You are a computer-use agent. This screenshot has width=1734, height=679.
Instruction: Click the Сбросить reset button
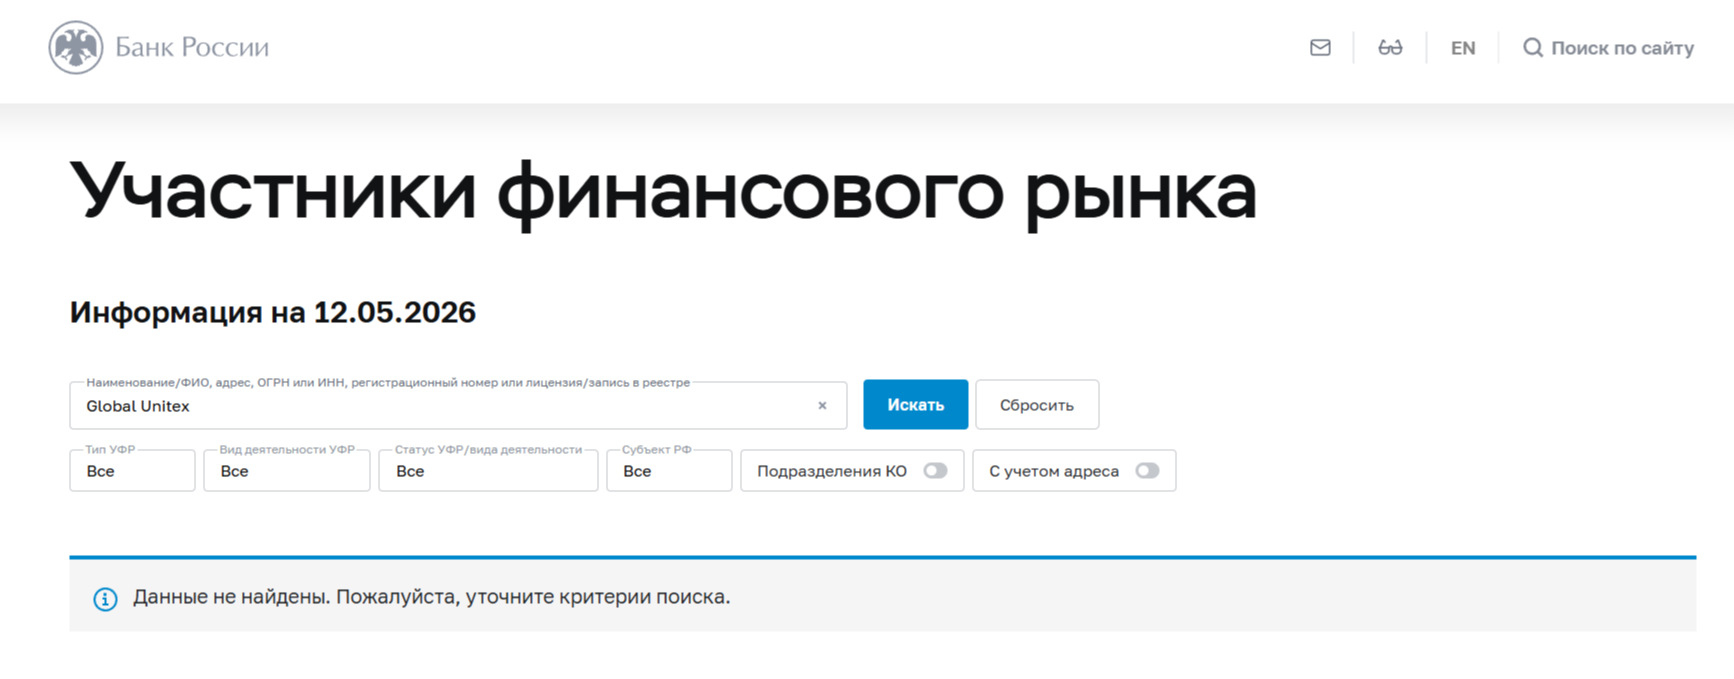point(1037,405)
